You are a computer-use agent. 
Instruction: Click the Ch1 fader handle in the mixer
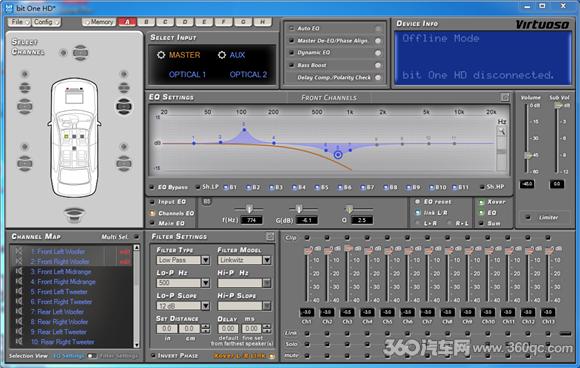click(307, 251)
